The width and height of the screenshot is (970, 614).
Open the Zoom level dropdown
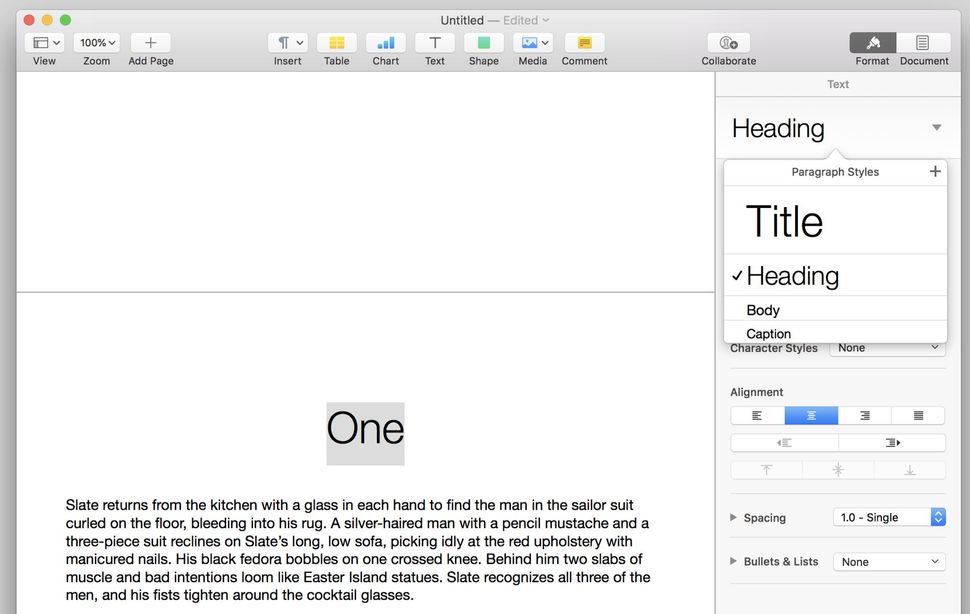tap(96, 42)
